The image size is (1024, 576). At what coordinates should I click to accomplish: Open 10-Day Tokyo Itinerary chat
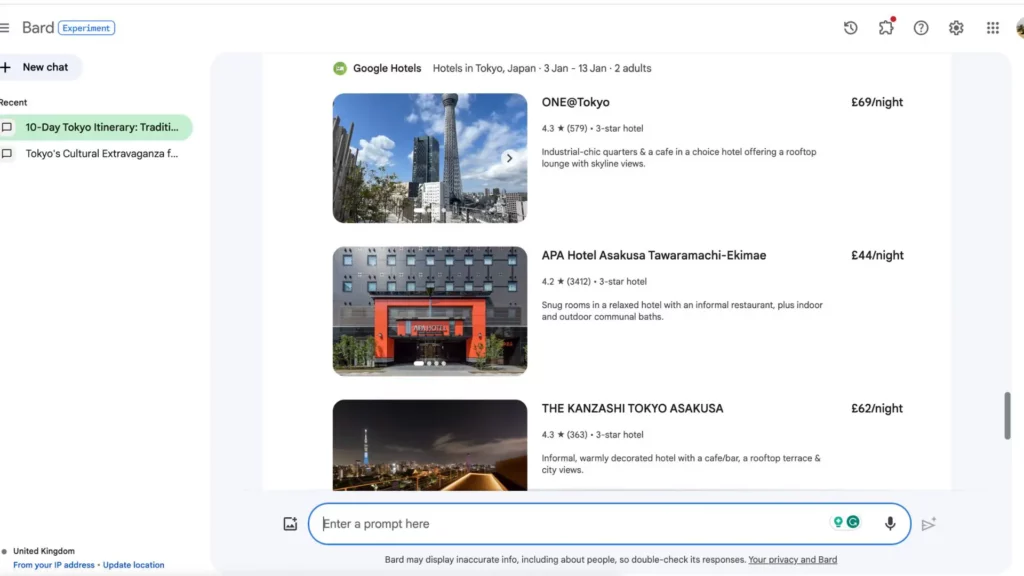coord(100,128)
